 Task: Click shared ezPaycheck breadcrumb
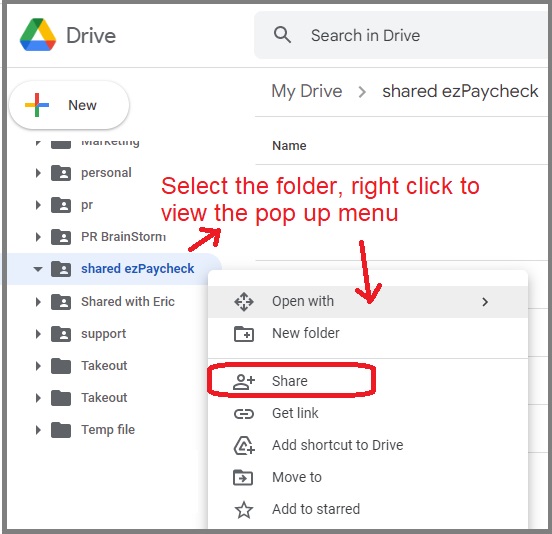[460, 91]
